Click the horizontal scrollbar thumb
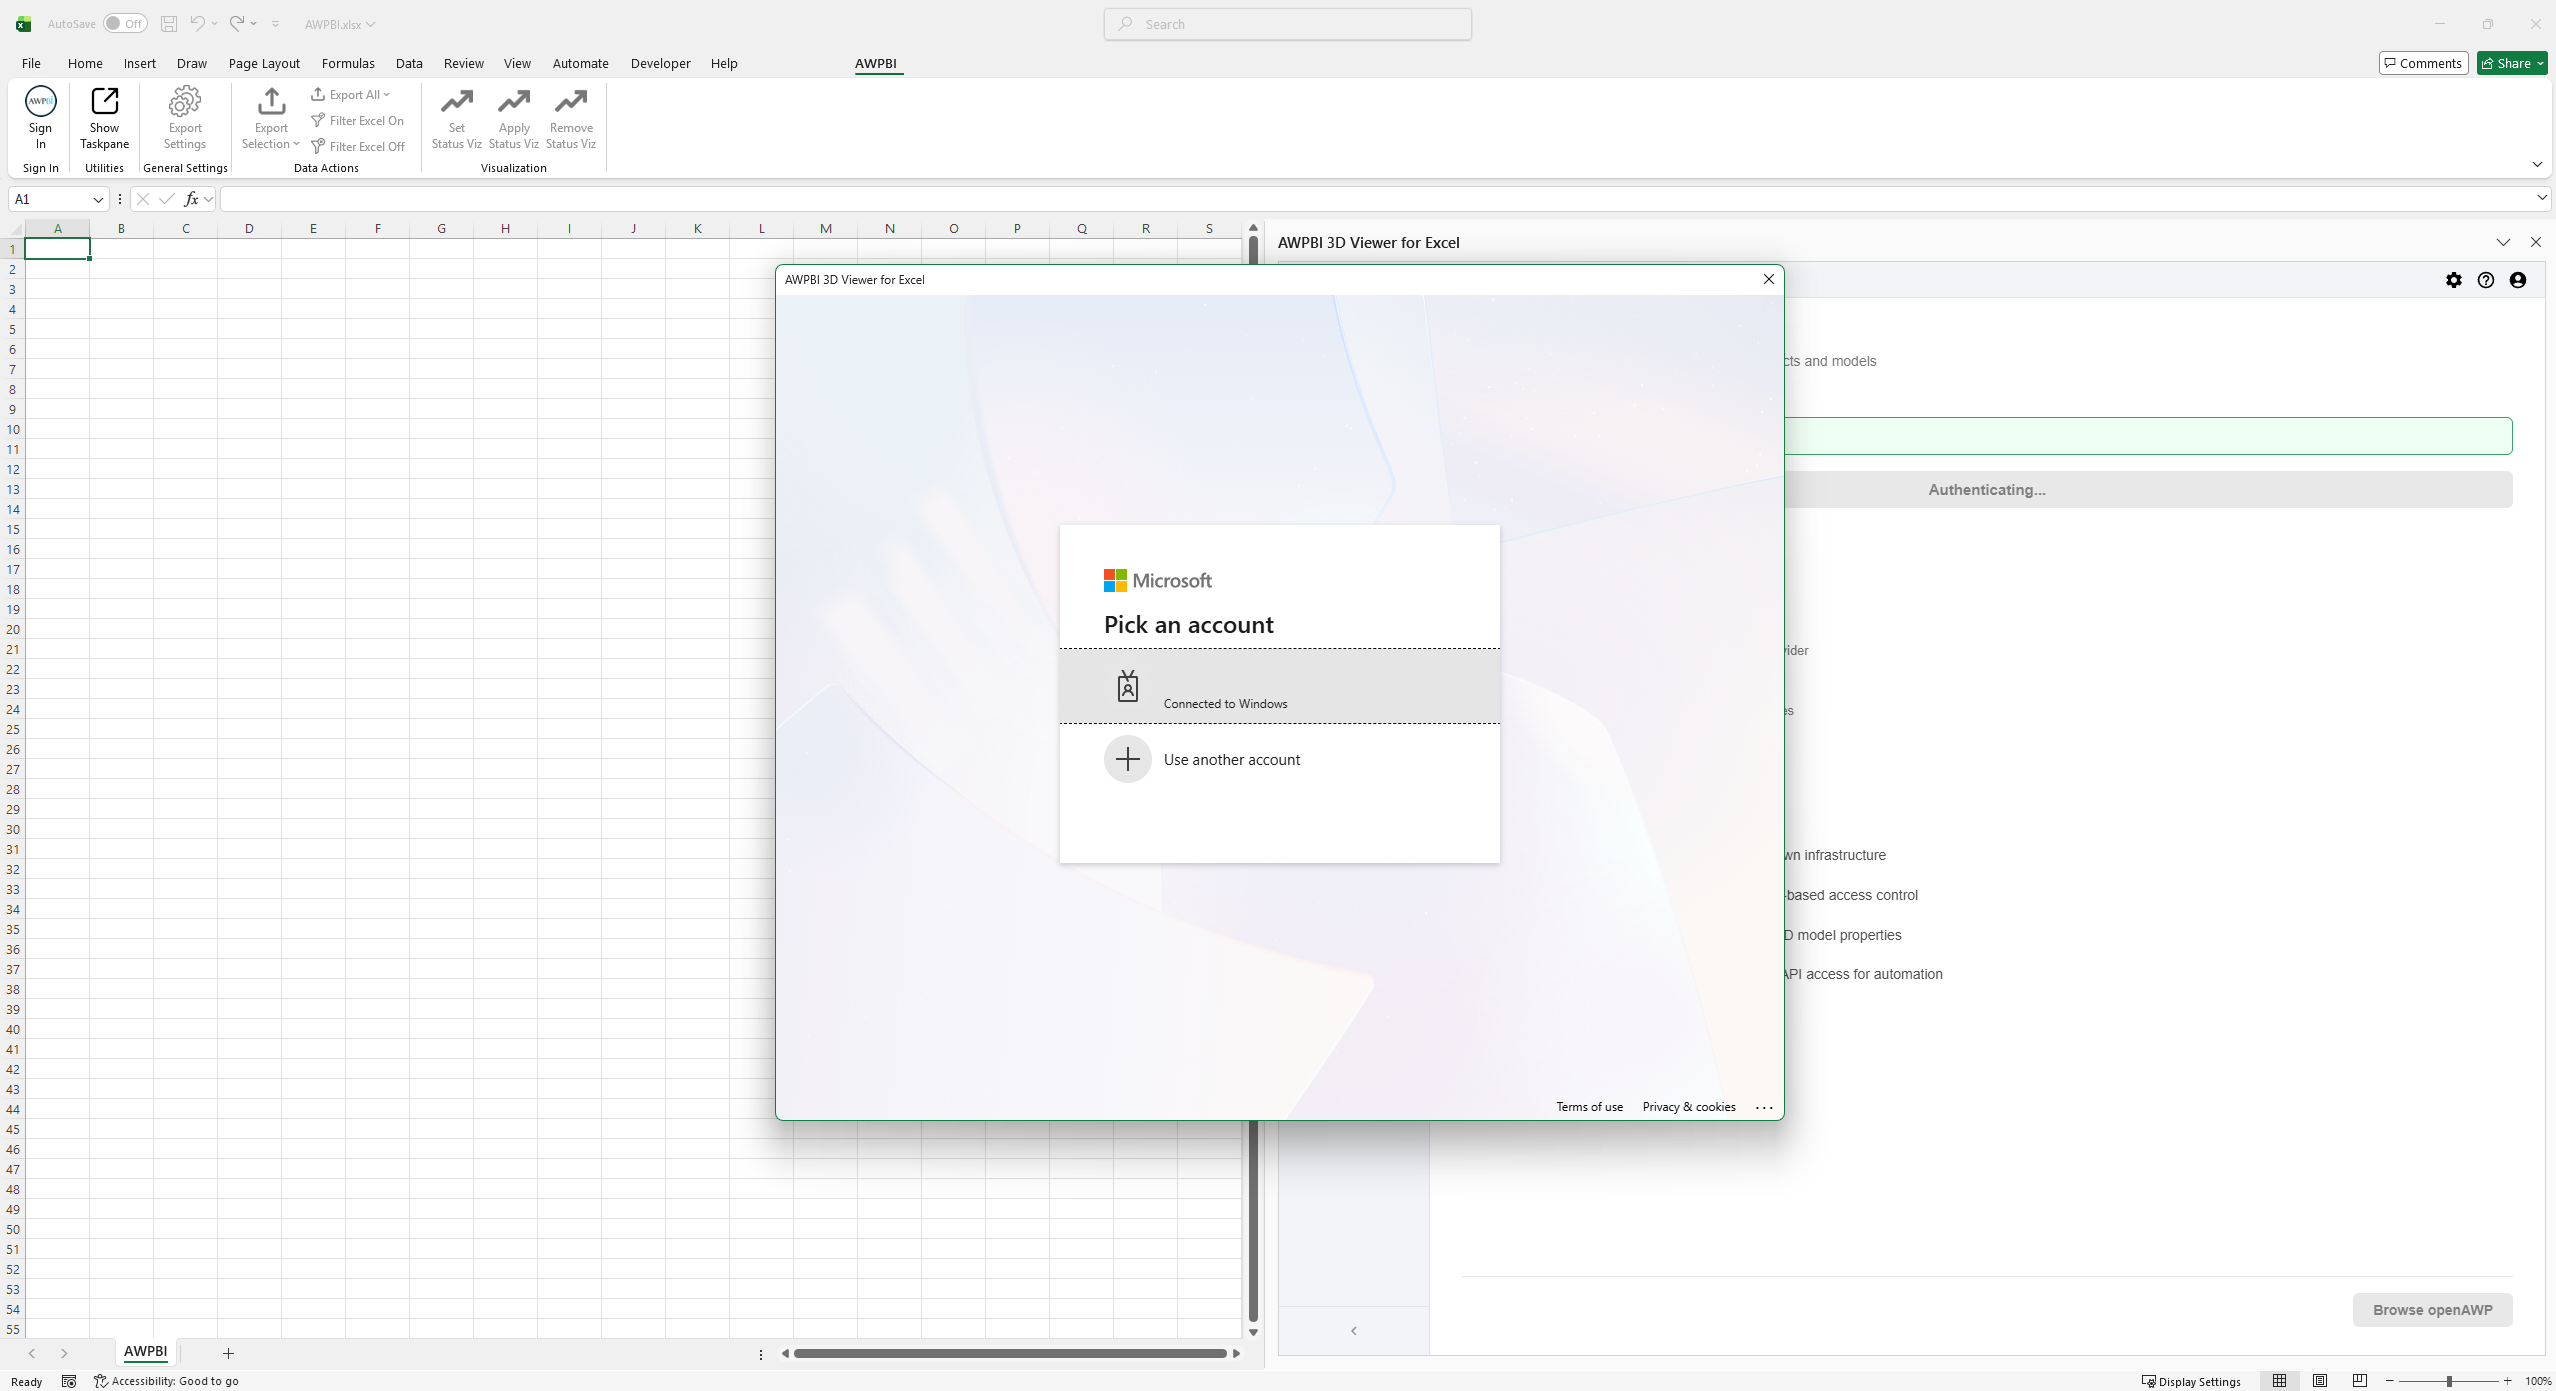The height and width of the screenshot is (1391, 2556). 1010,1354
